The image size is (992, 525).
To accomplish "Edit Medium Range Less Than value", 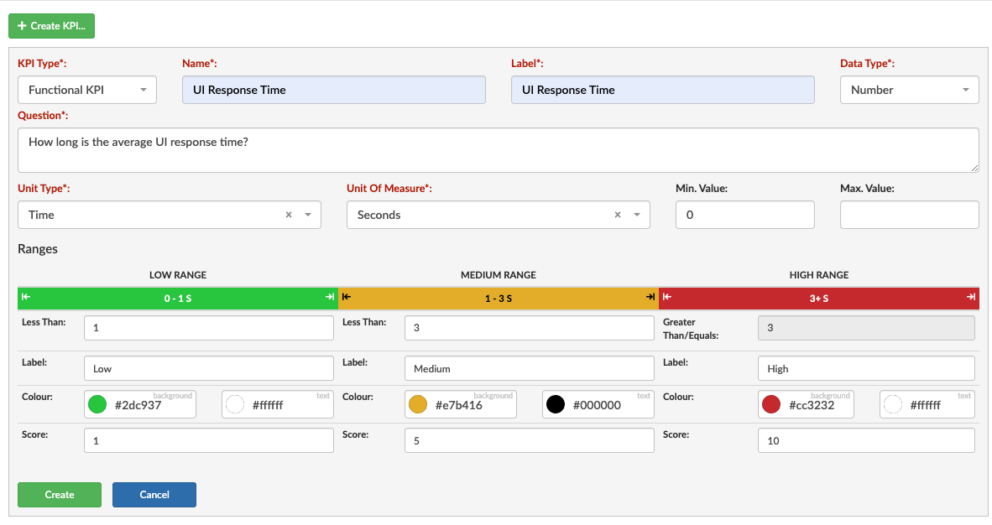I will pyautogui.click(x=529, y=328).
